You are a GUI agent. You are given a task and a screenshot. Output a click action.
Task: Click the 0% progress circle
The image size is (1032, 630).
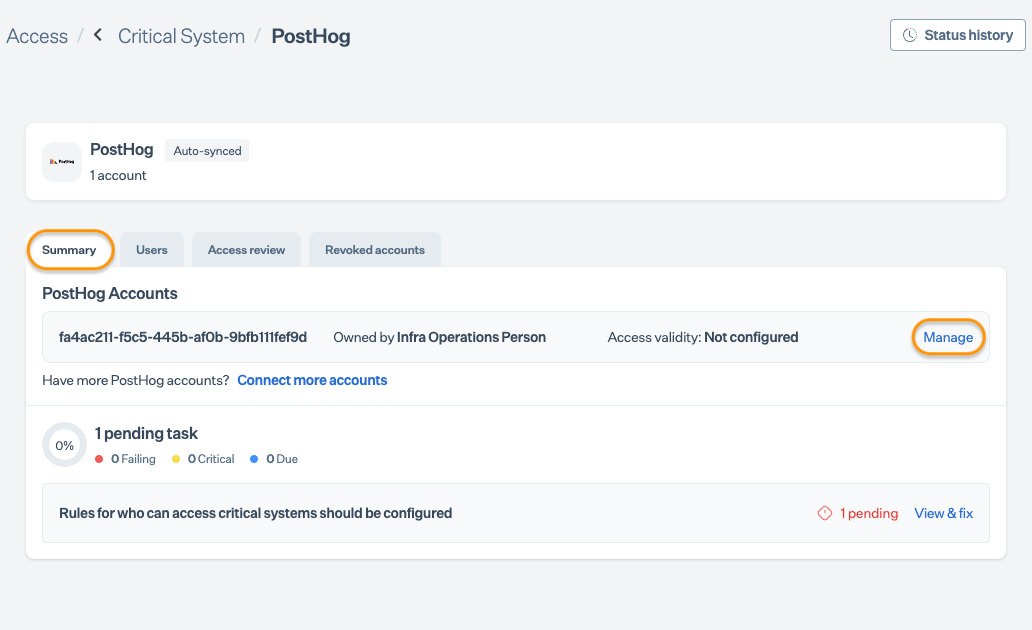[65, 445]
